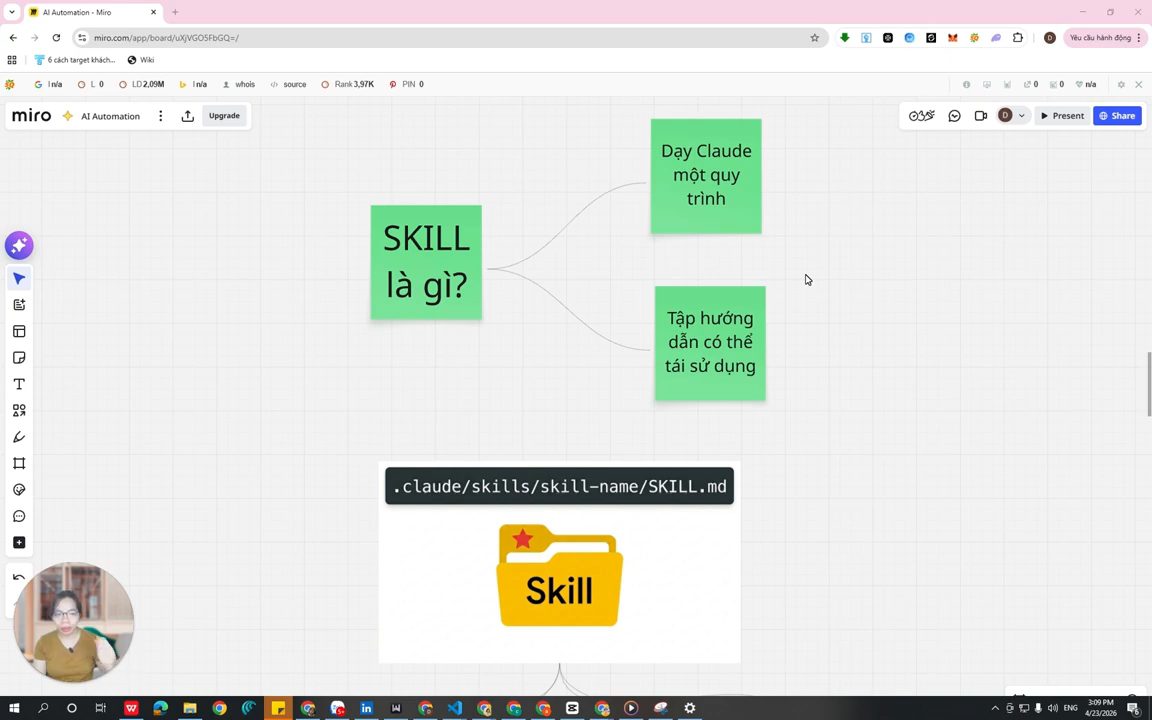Click the presenter webcam bubble
This screenshot has height=720, width=1152.
coord(73,622)
